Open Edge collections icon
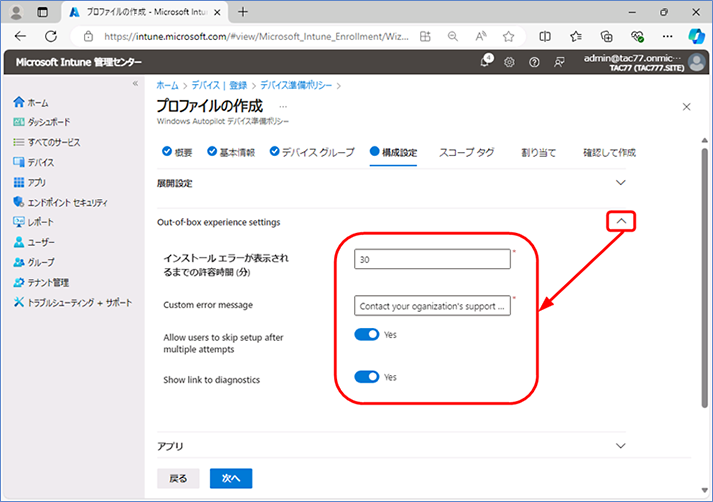This screenshot has width=713, height=502. coord(606,36)
